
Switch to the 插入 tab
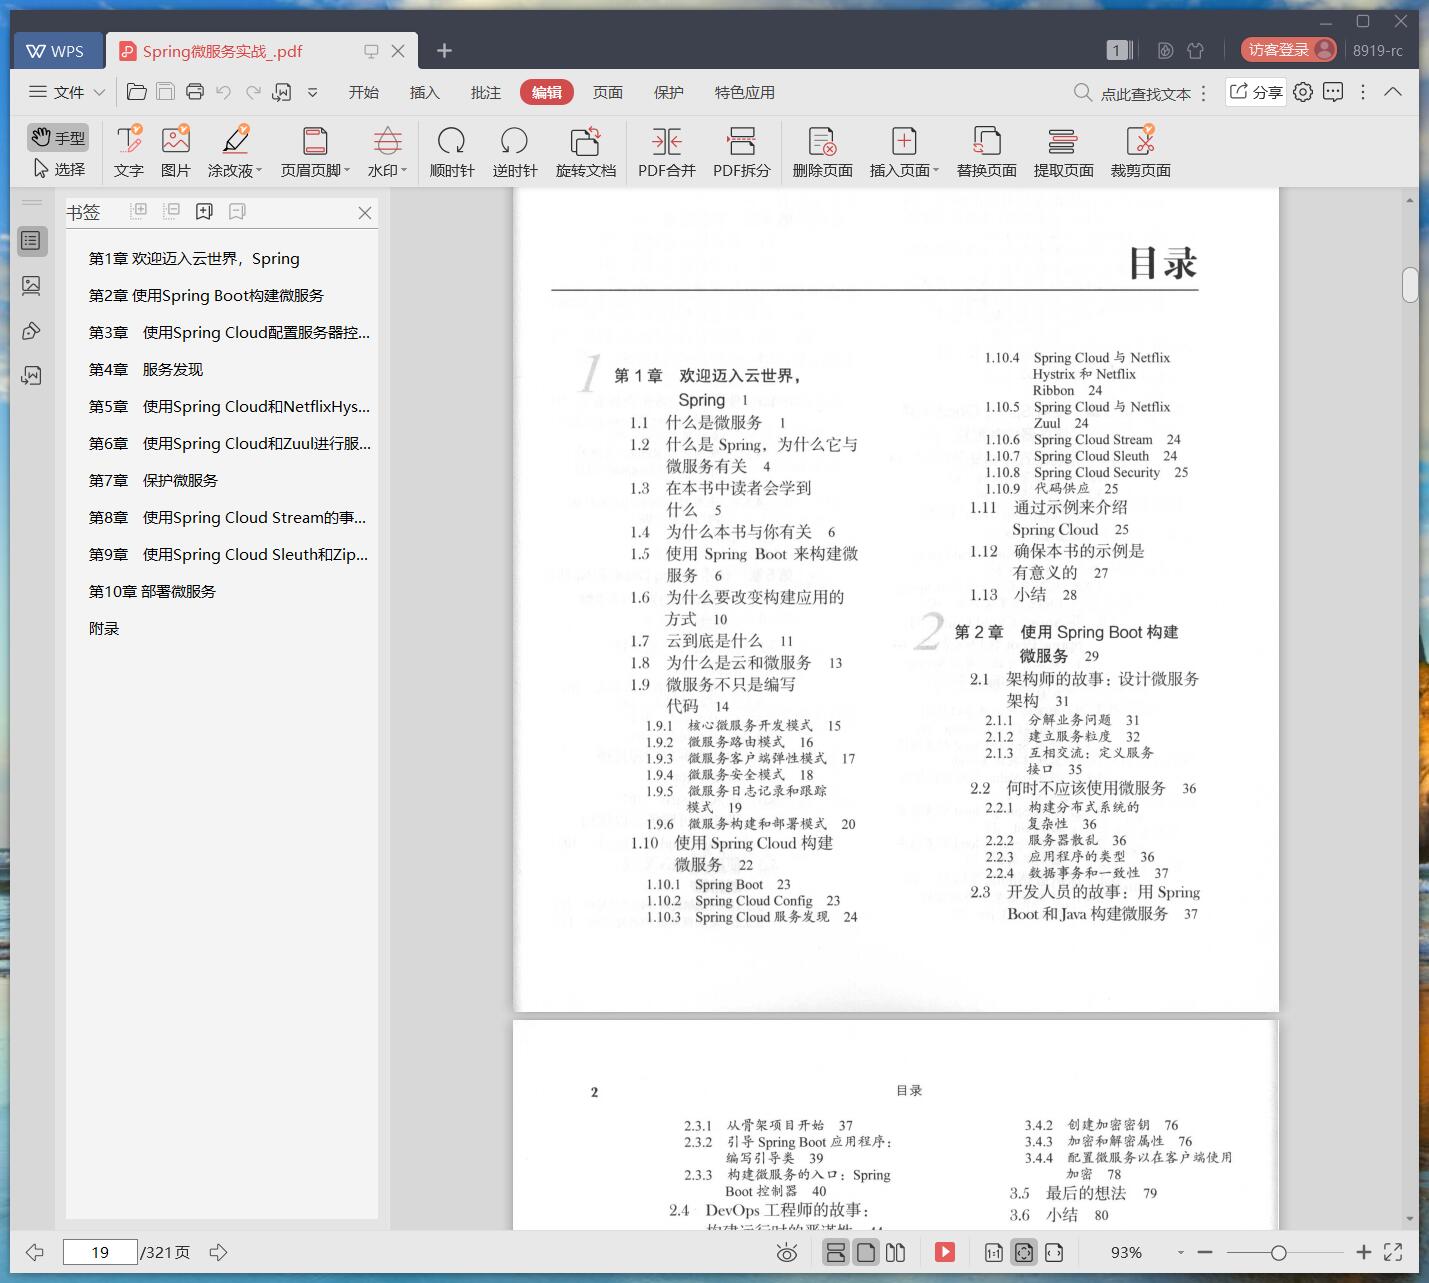(x=425, y=92)
